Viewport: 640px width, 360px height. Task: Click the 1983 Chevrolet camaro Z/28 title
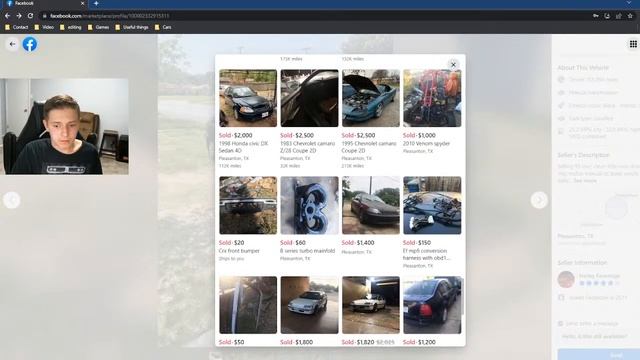pos(307,147)
